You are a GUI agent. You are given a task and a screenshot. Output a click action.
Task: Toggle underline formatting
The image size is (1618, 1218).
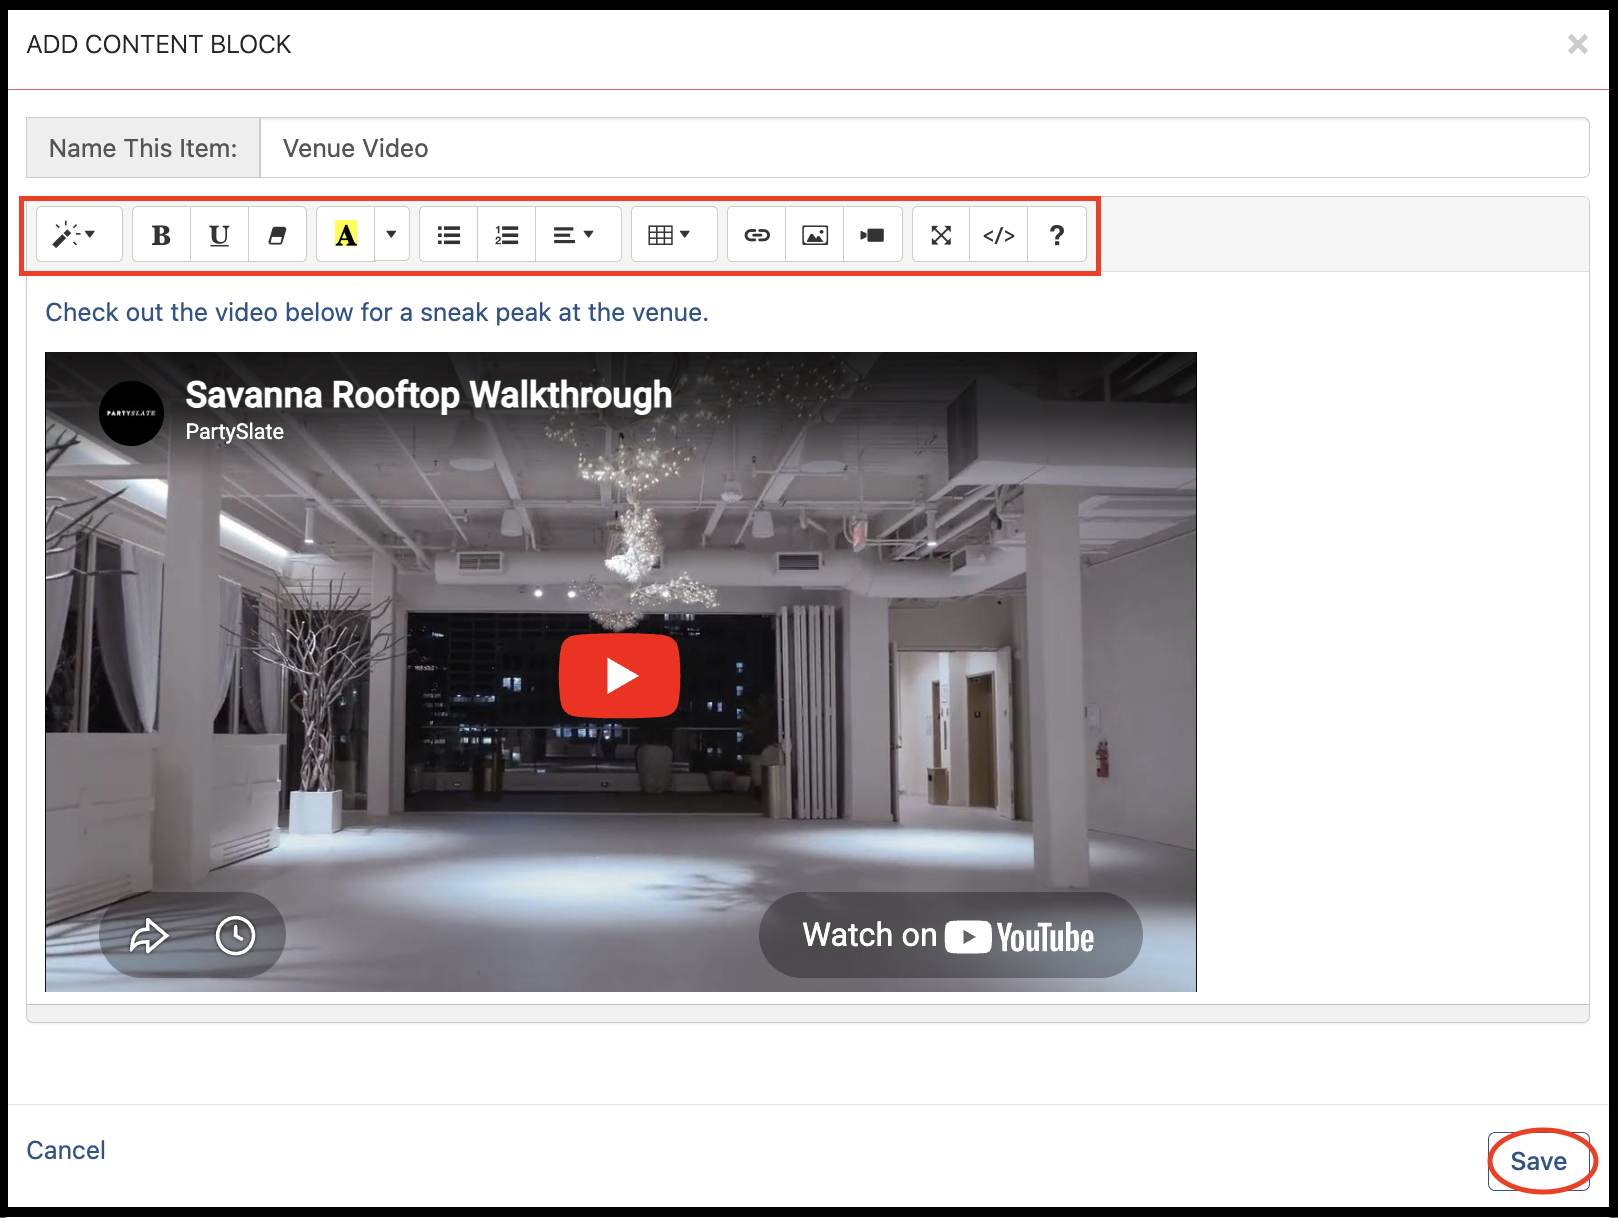click(x=219, y=235)
